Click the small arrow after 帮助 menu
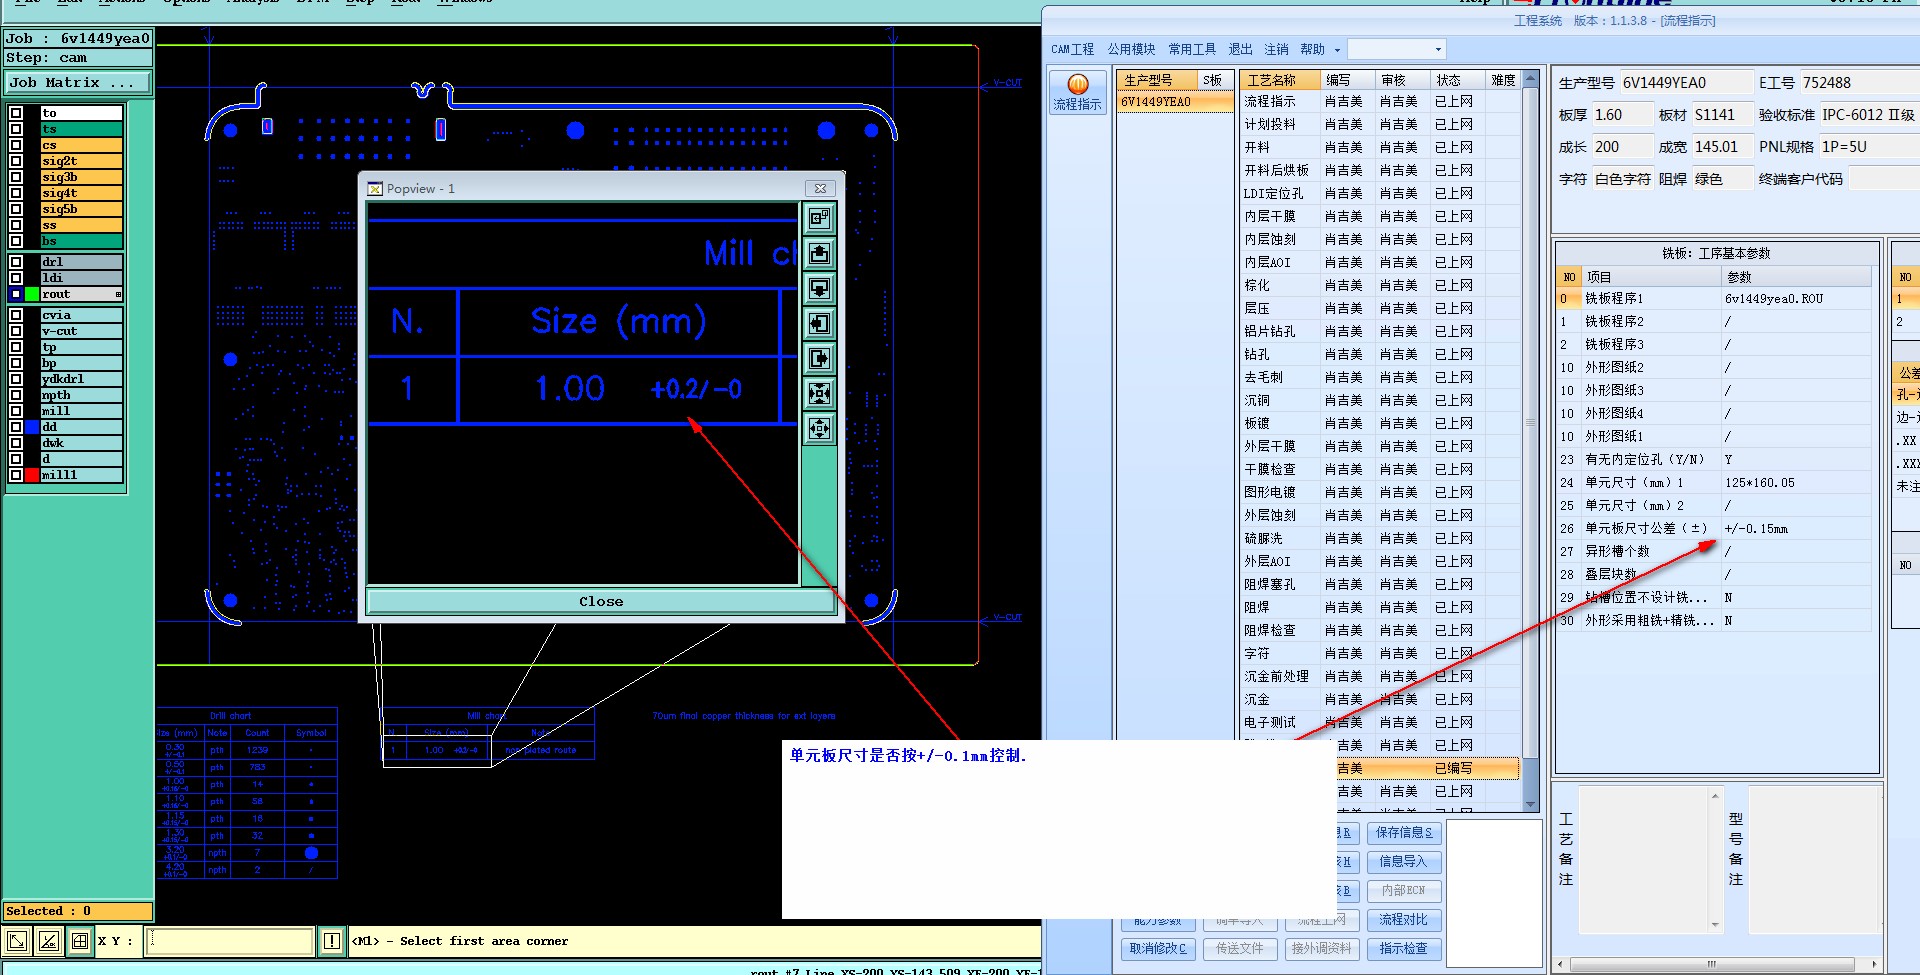The width and height of the screenshot is (1920, 975). [x=1337, y=50]
